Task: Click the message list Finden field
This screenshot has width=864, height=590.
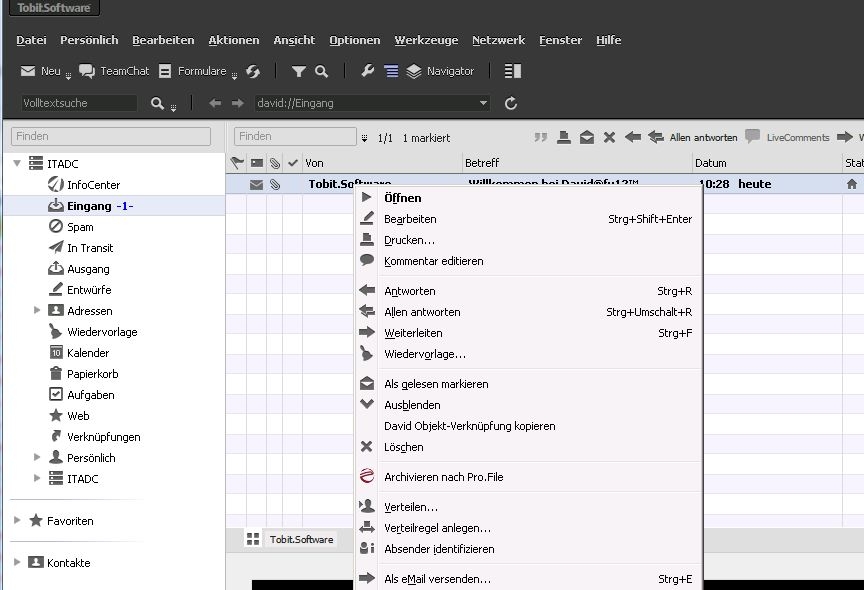Action: coord(295,136)
